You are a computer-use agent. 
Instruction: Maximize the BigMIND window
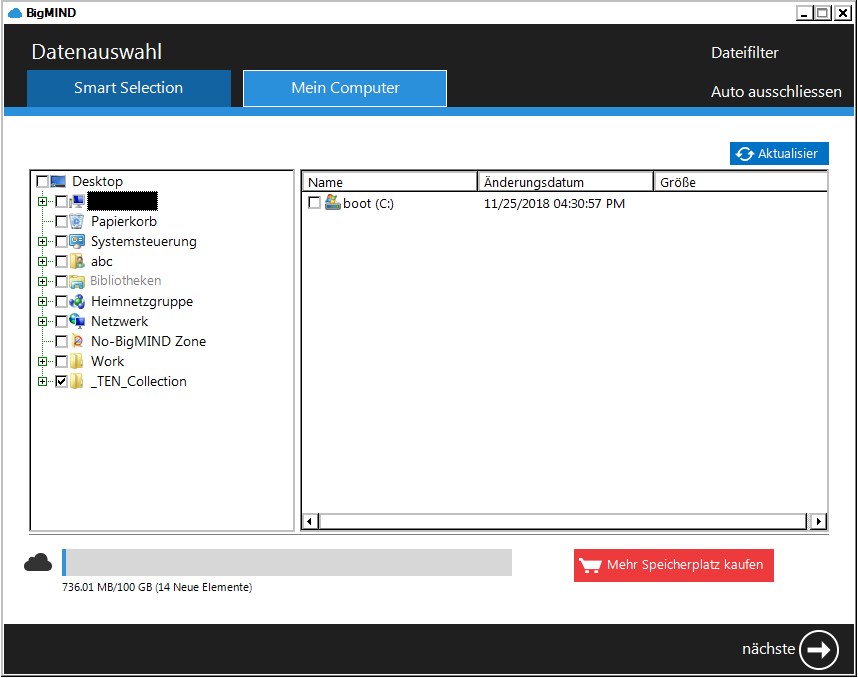tap(822, 13)
